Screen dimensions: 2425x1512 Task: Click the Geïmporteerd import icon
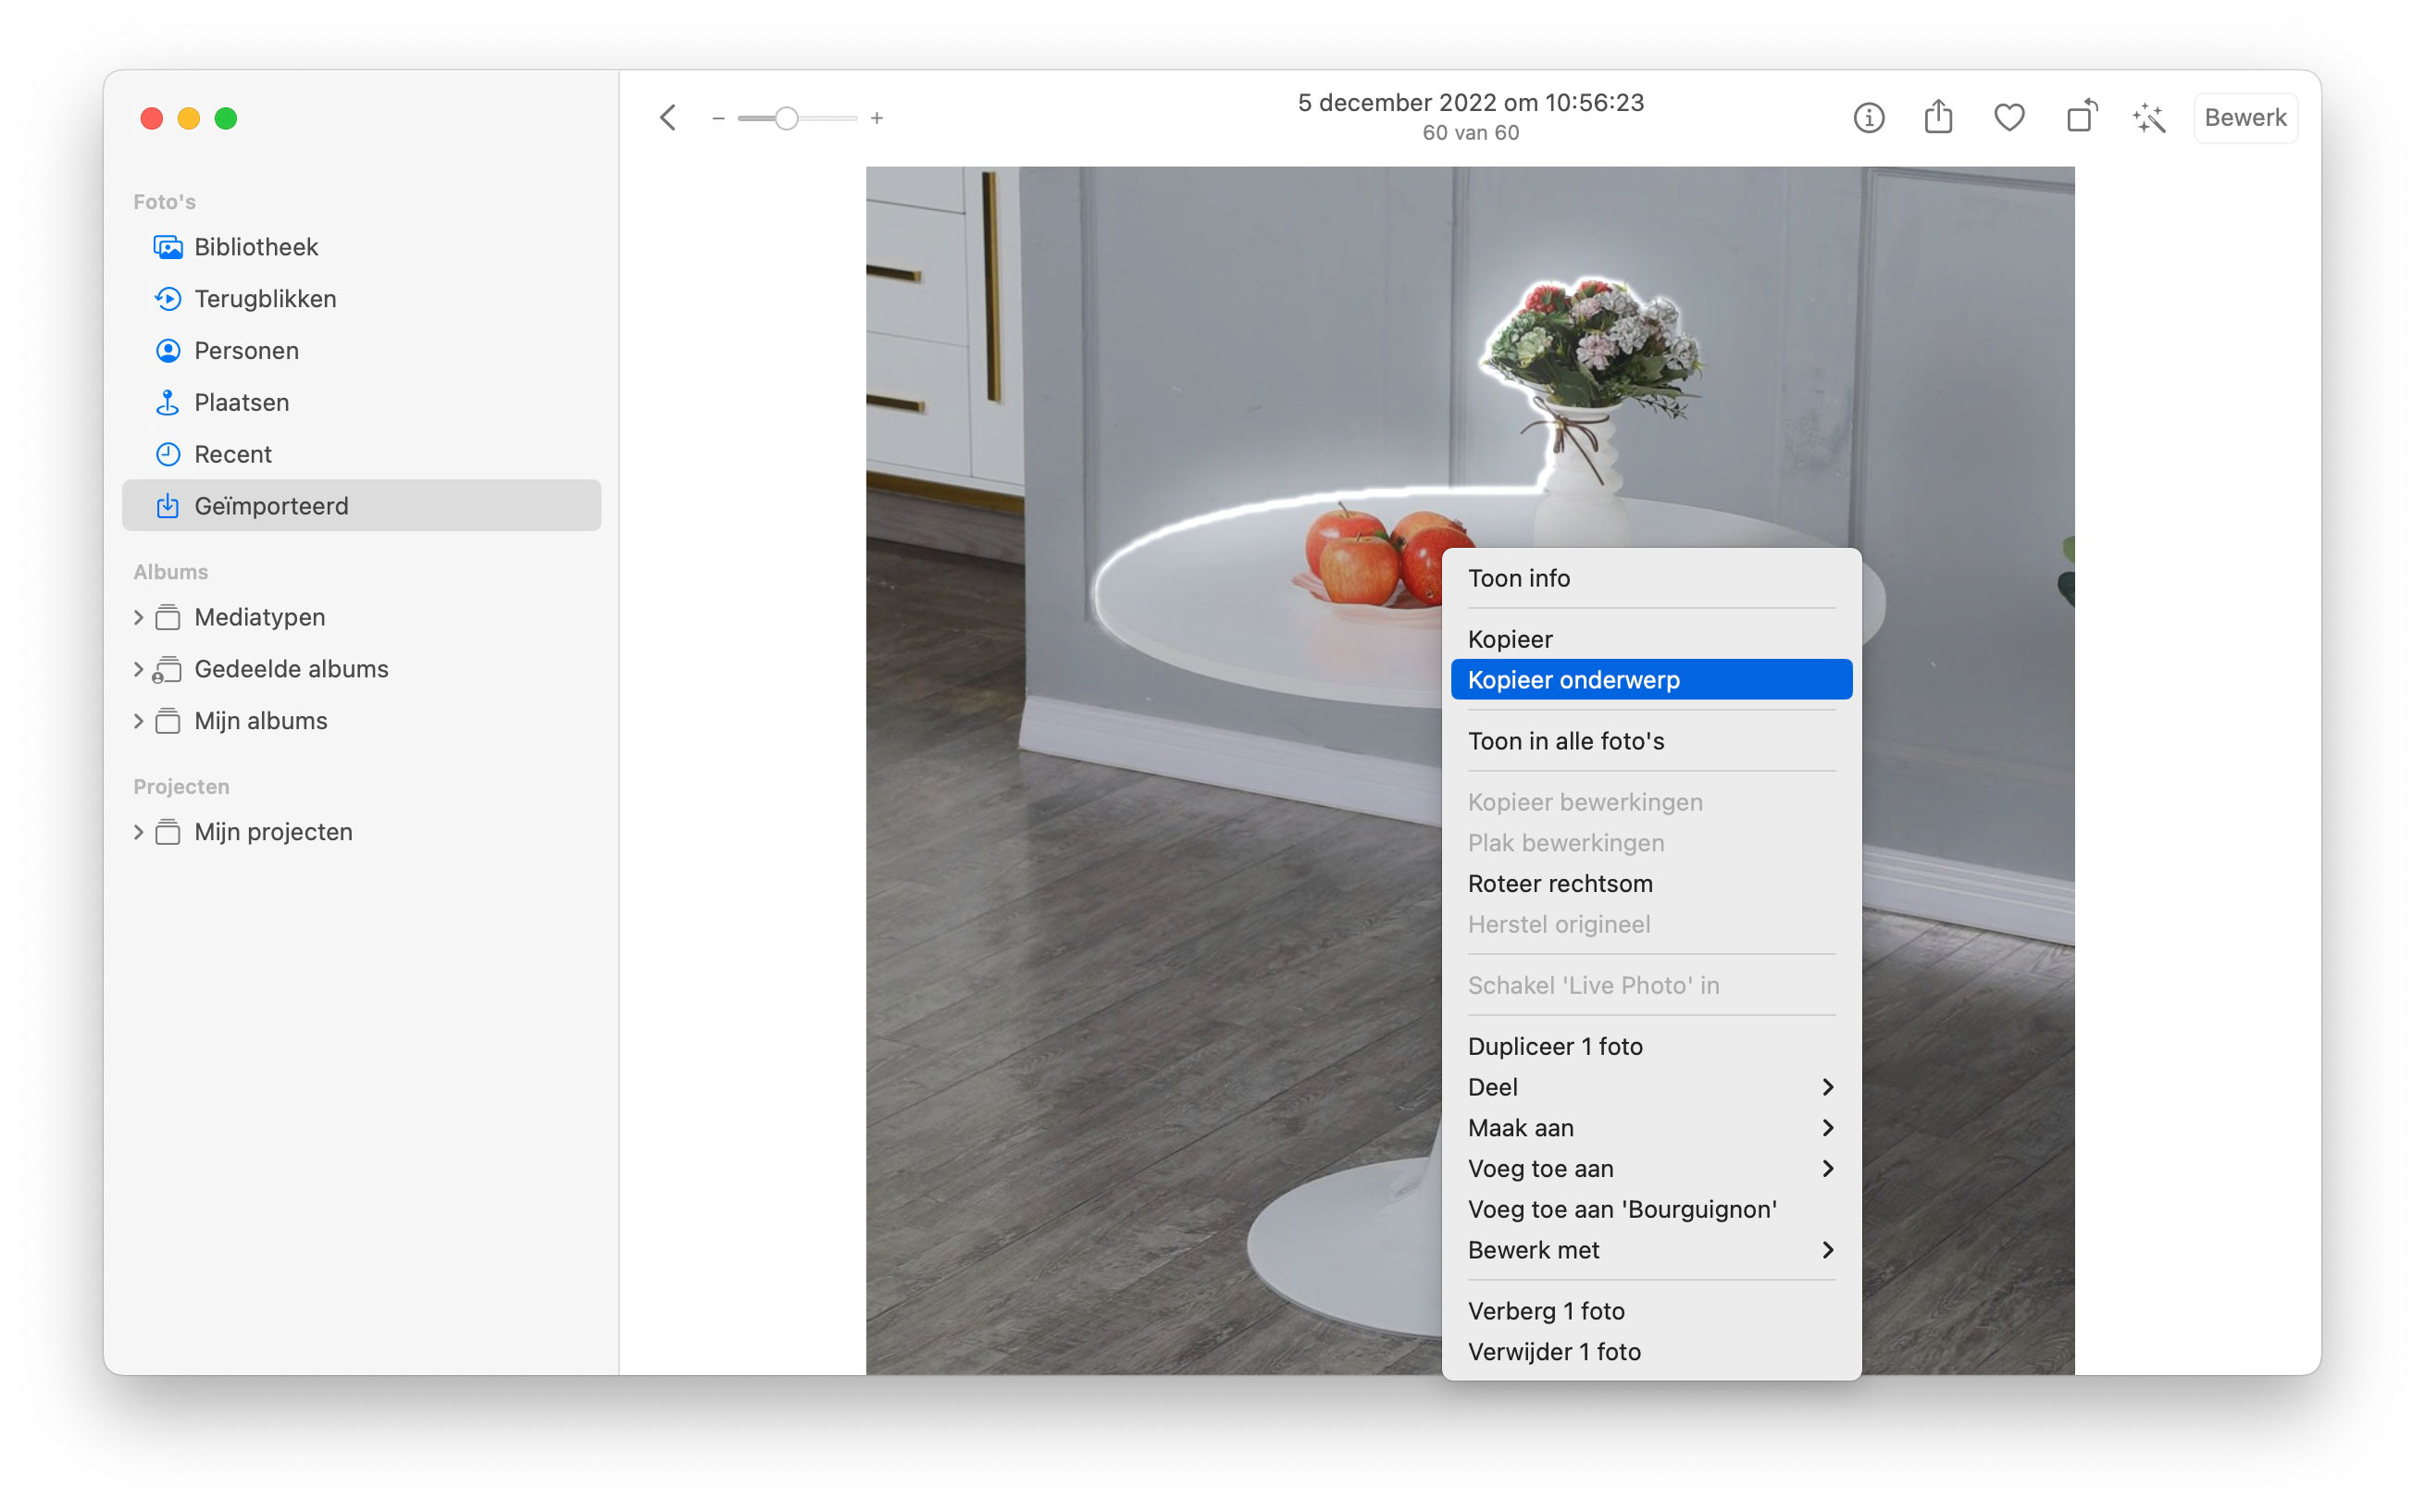coord(168,506)
